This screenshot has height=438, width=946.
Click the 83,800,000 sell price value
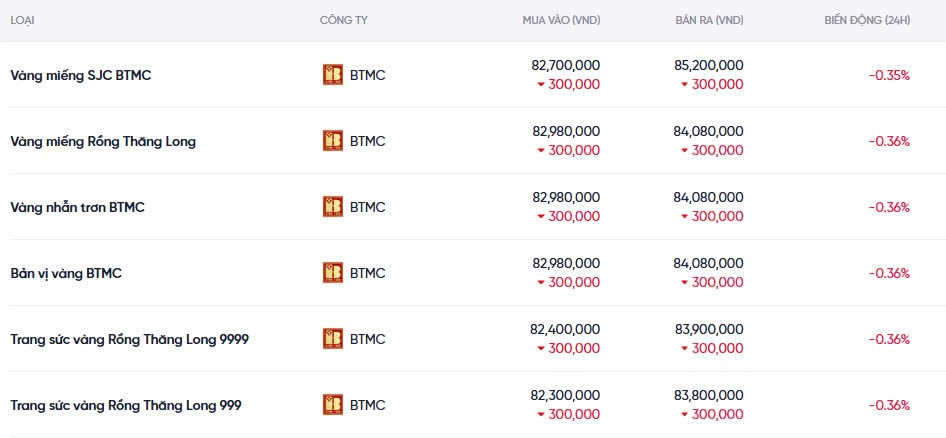coord(709,395)
